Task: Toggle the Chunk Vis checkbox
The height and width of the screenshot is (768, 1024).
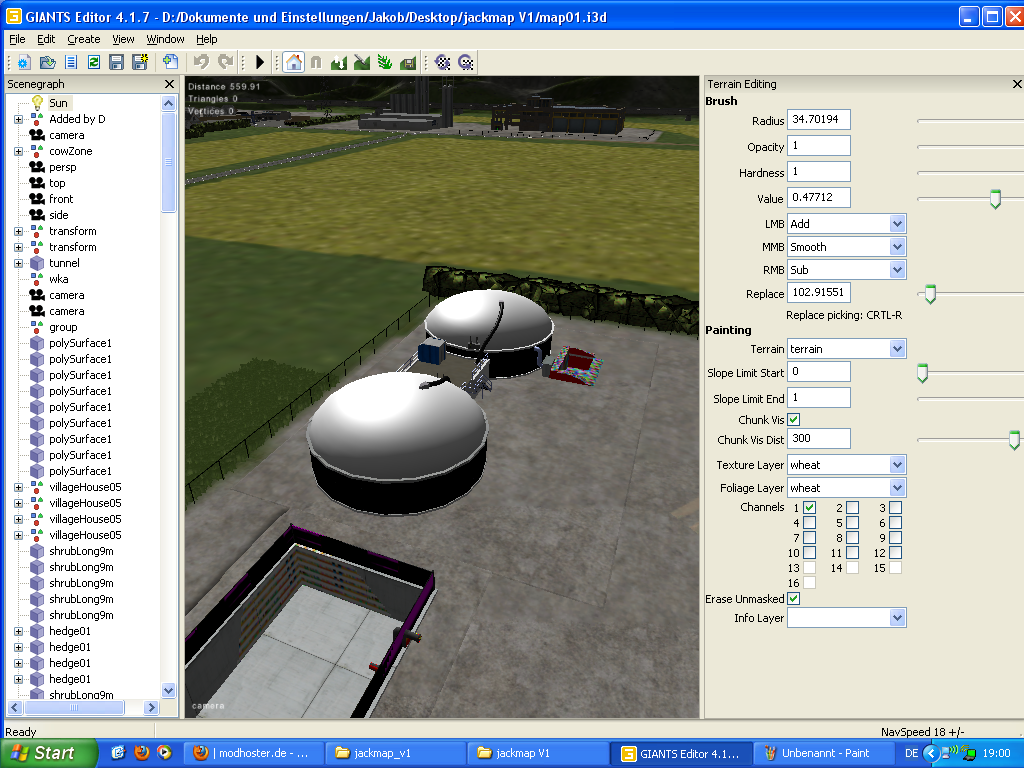Action: [794, 420]
